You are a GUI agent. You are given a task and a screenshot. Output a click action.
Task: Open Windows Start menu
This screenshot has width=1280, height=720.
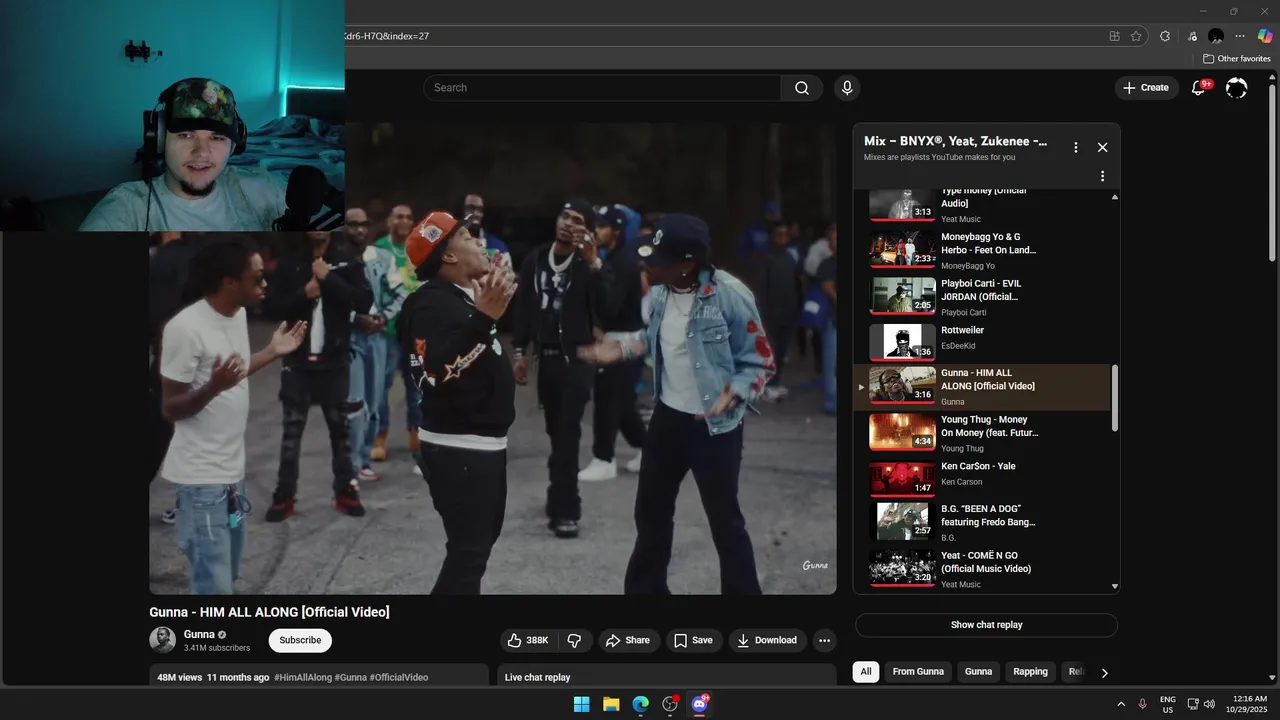581,704
